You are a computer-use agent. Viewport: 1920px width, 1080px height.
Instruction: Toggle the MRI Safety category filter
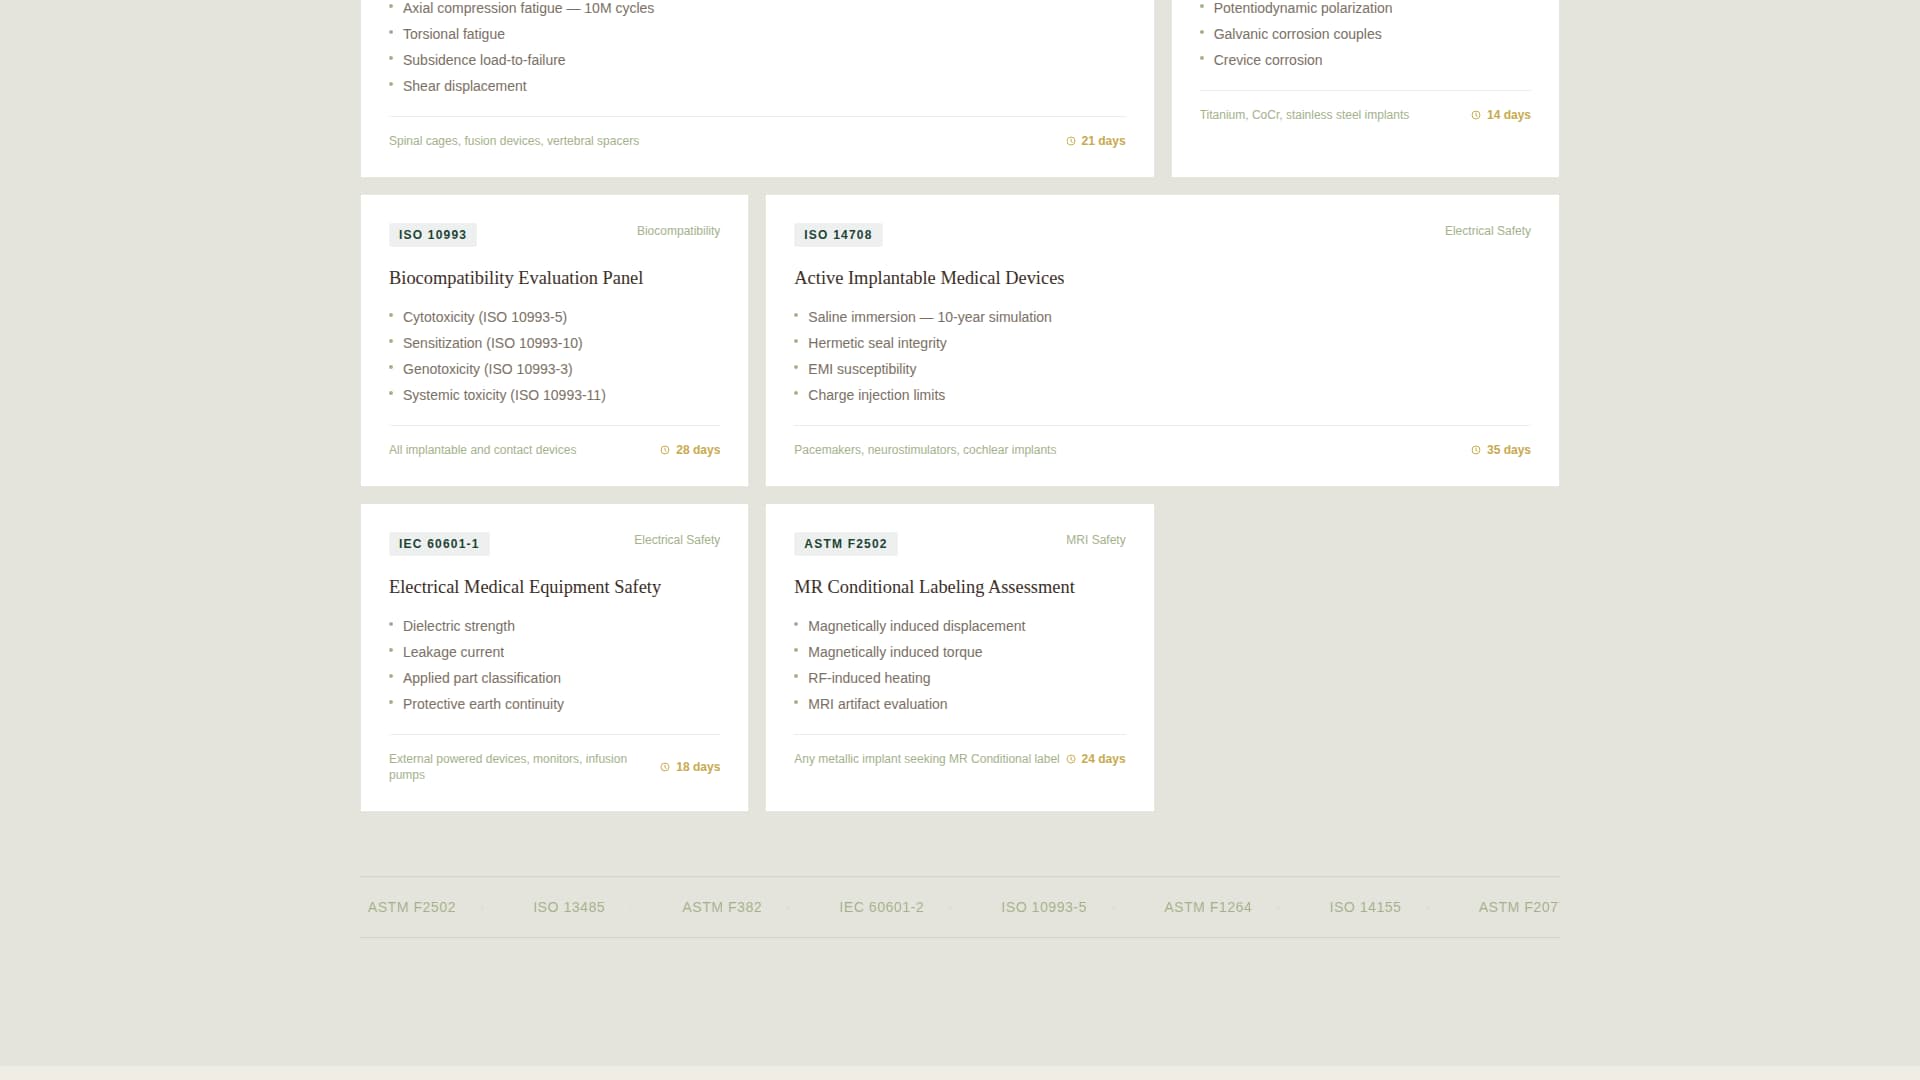pos(1095,540)
